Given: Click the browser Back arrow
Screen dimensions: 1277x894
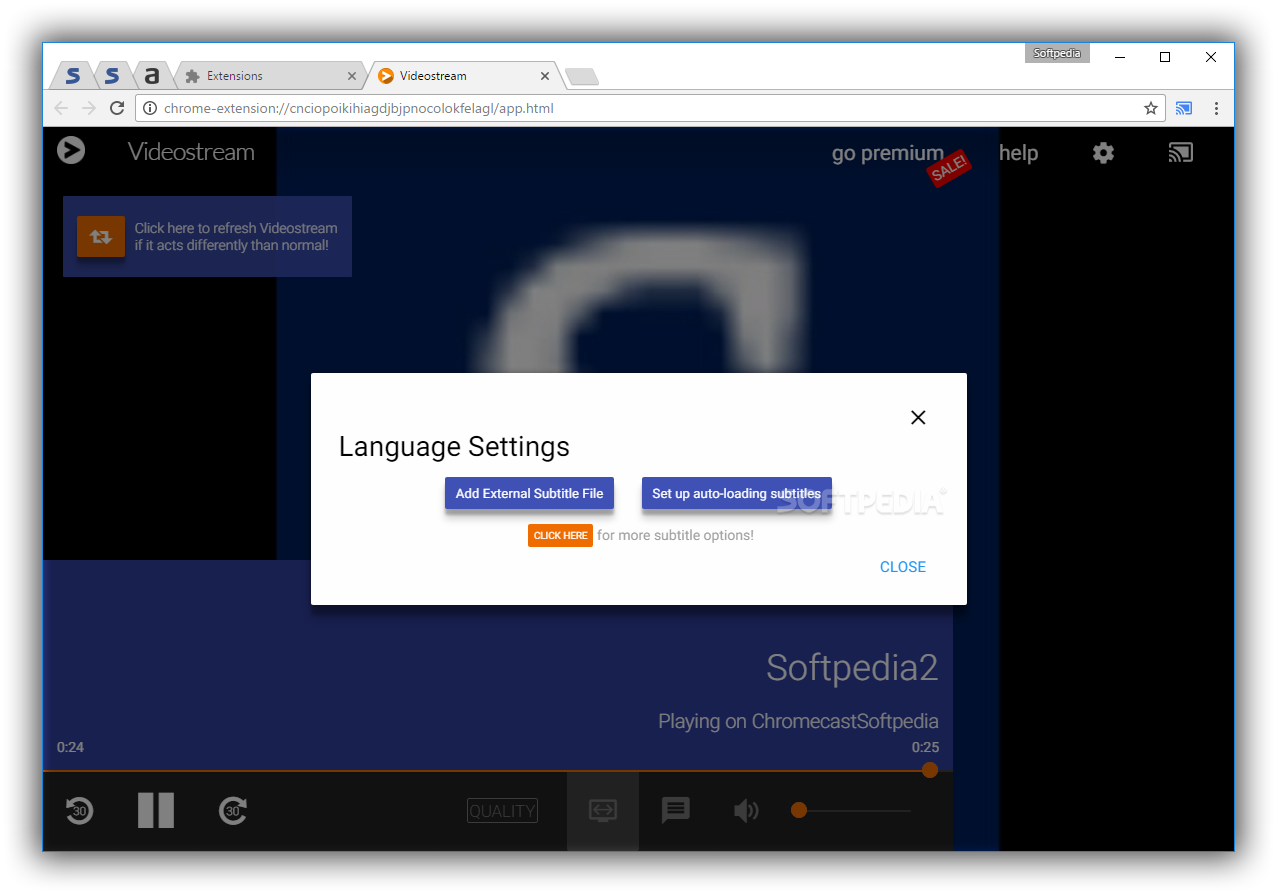Looking at the screenshot, I should tap(62, 108).
